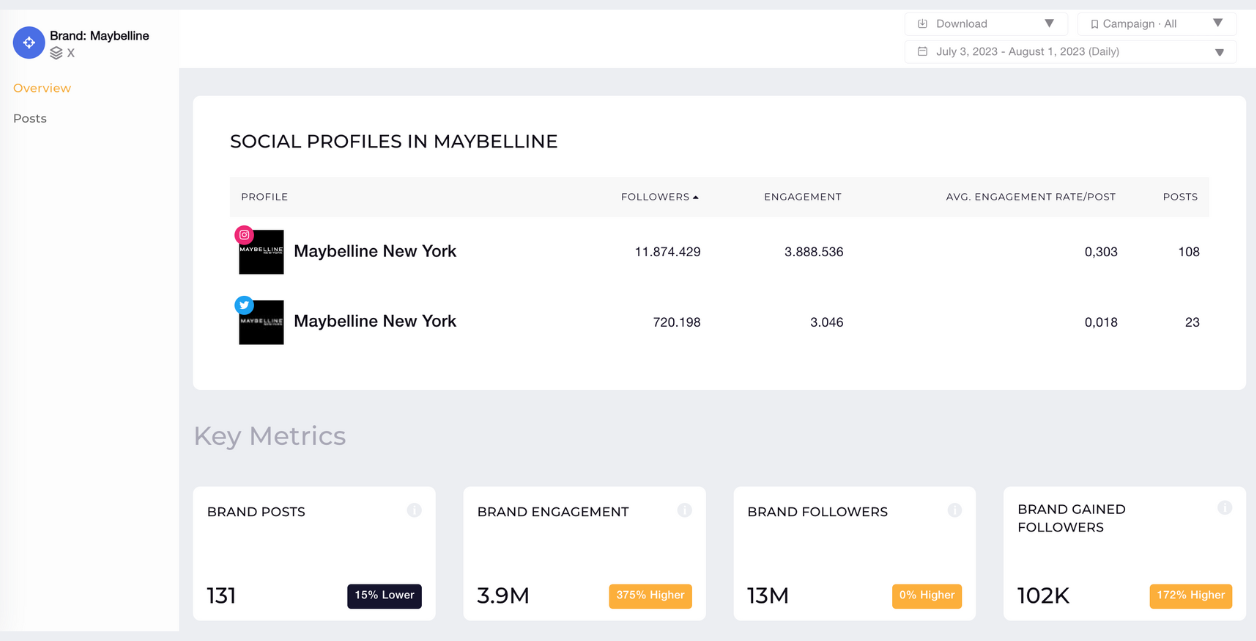Go to the Overview section
Screen dimensions: 1256x641
click(42, 88)
